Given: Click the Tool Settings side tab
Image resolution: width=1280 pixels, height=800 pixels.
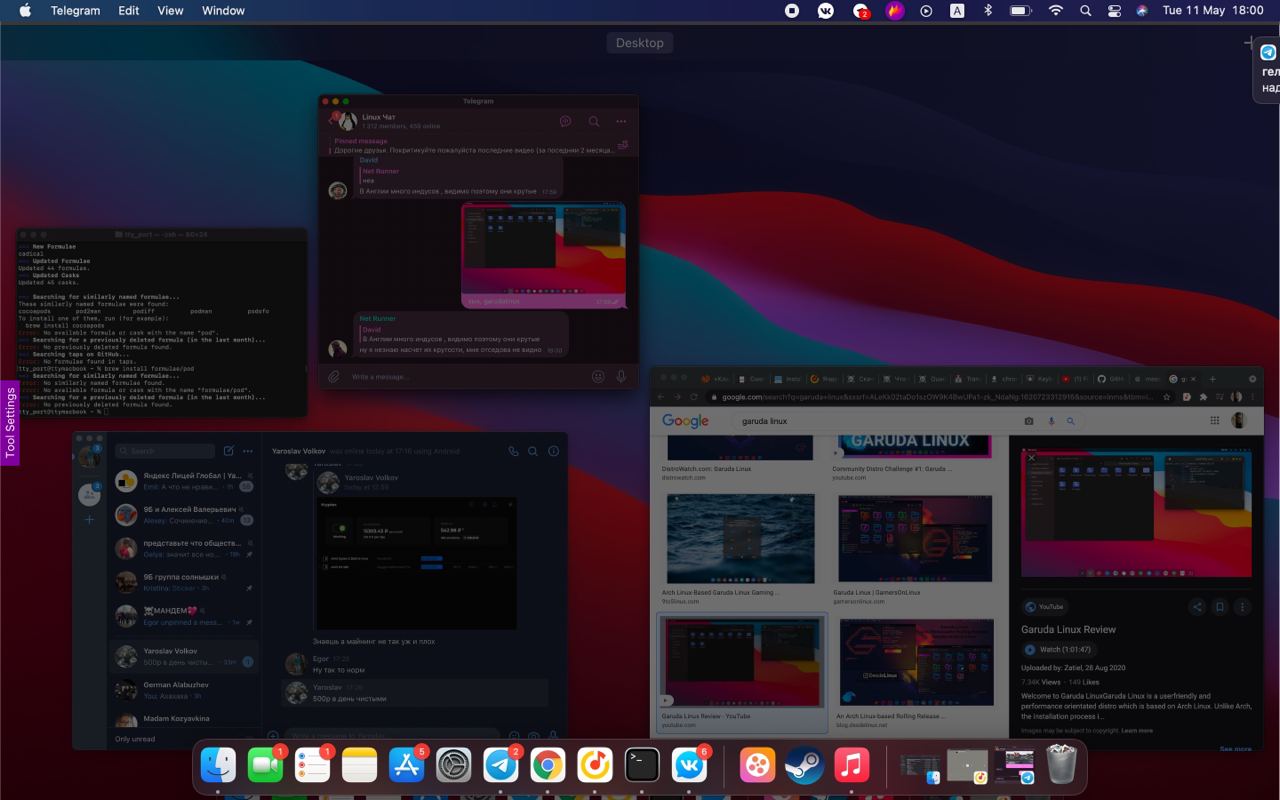Looking at the screenshot, I should point(11,422).
